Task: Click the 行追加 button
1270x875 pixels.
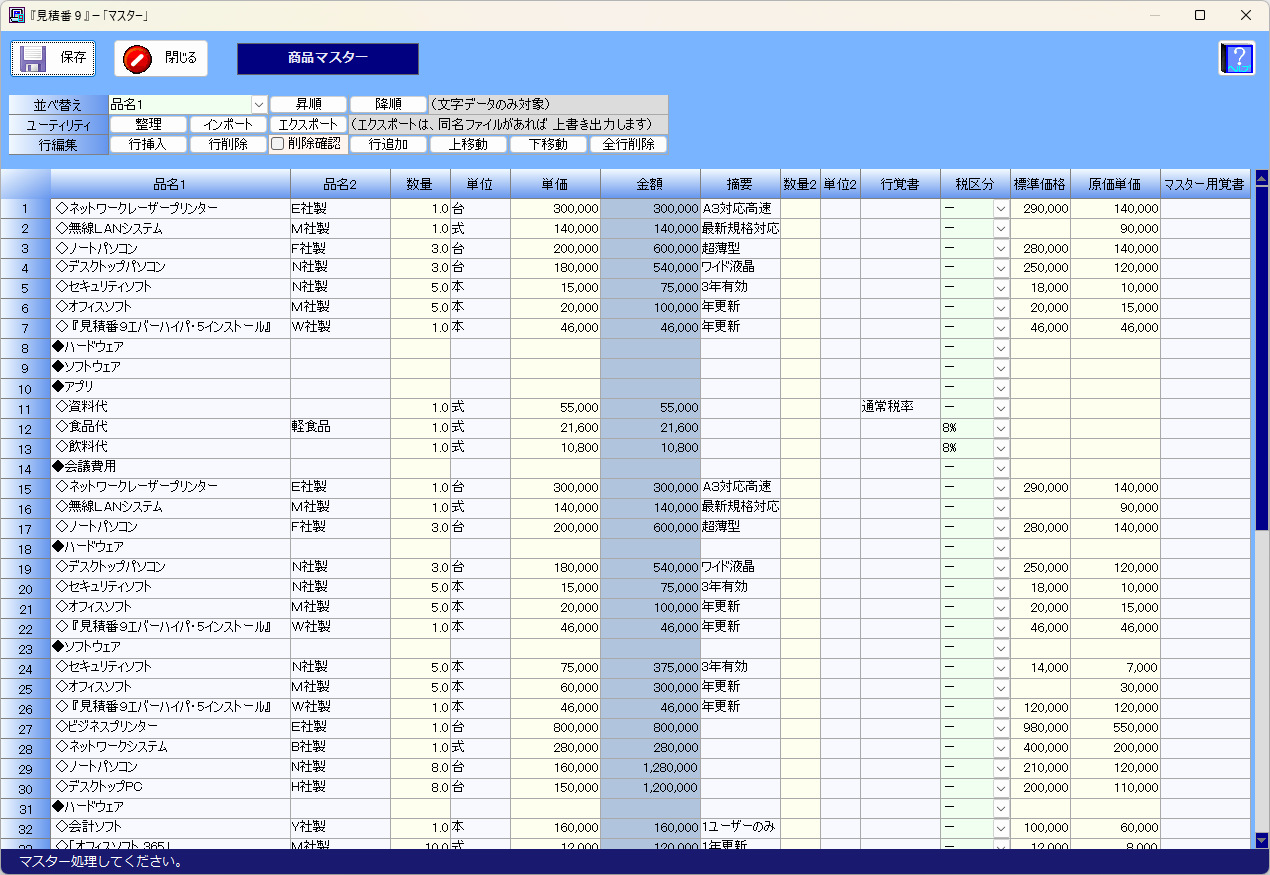Action: pyautogui.click(x=388, y=144)
